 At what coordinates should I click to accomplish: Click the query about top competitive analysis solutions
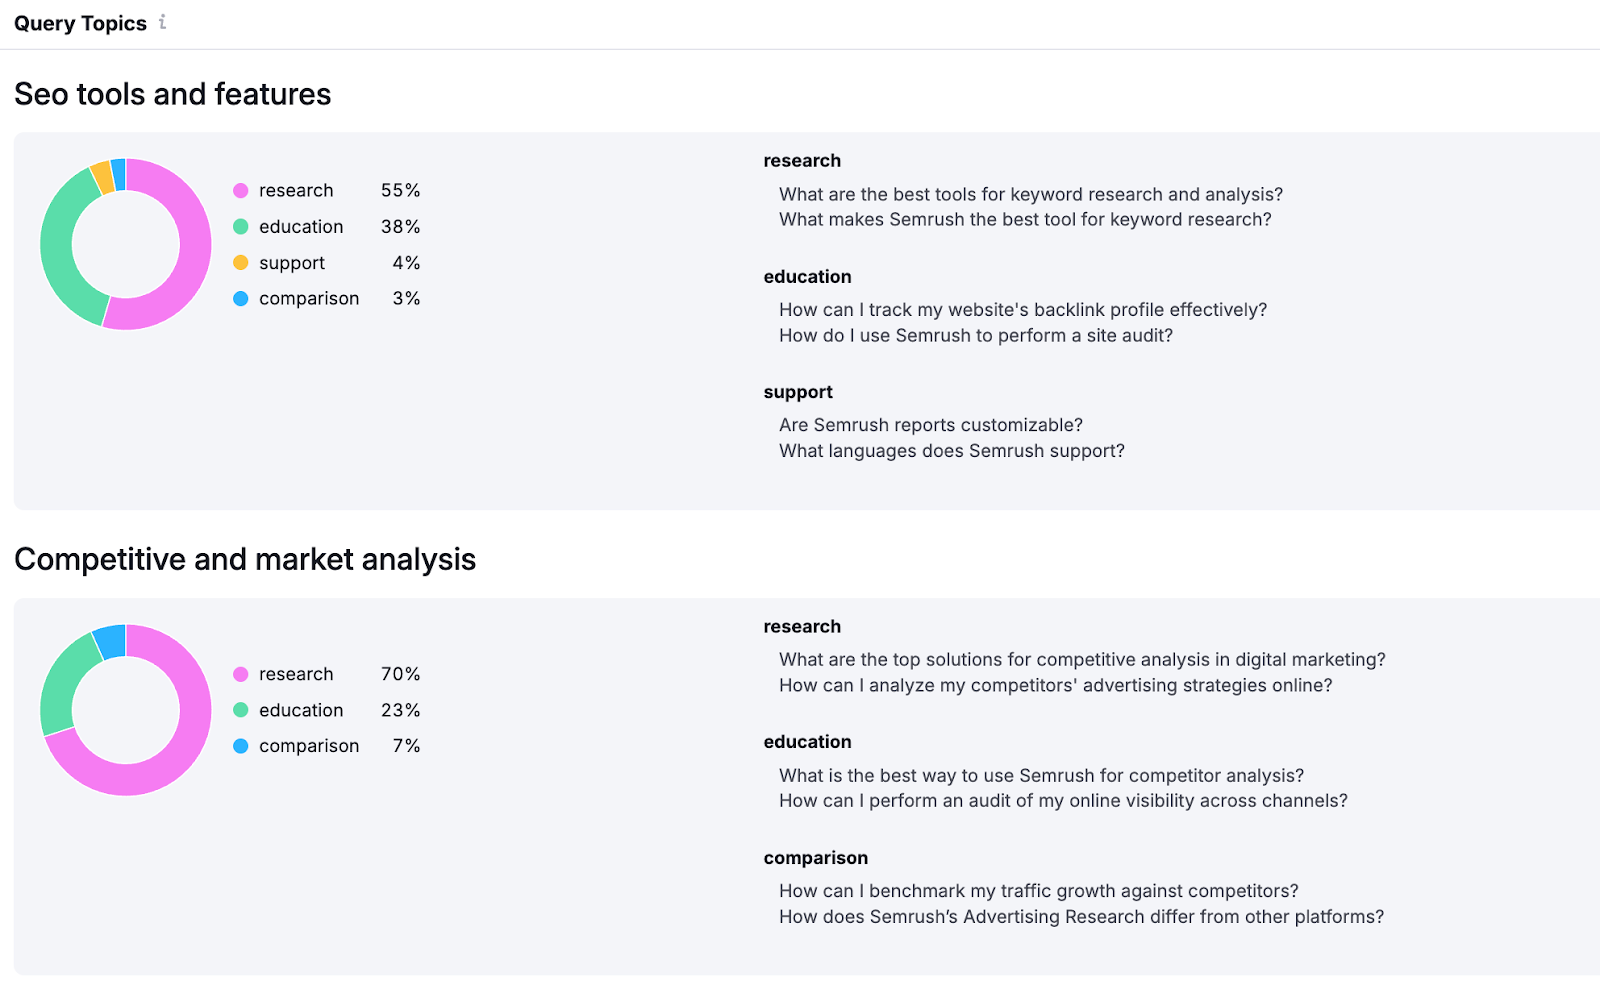click(1082, 660)
